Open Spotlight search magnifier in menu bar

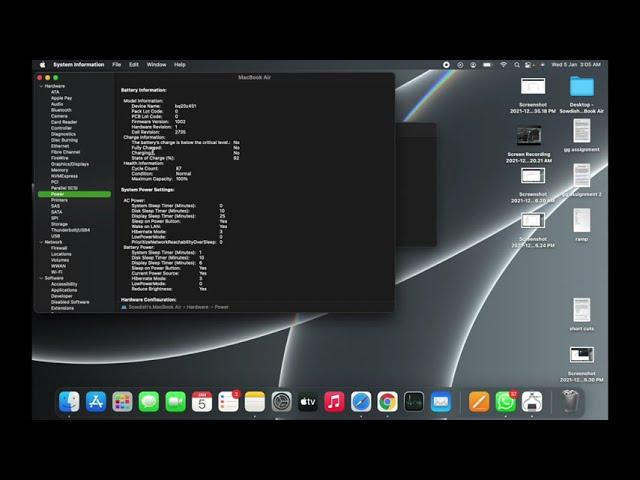point(517,64)
